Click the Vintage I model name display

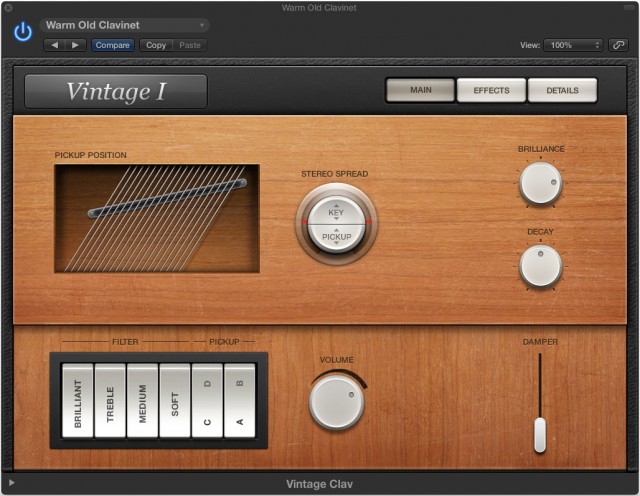116,91
